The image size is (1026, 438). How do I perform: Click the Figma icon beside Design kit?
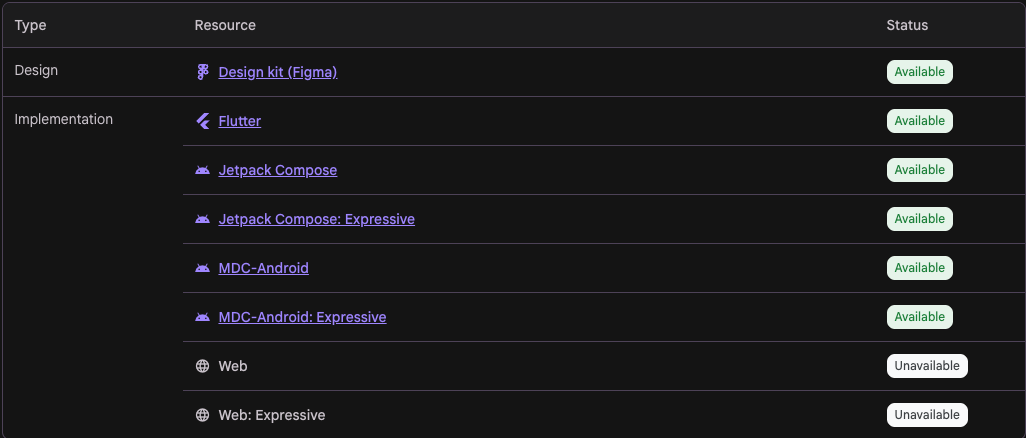(x=202, y=72)
